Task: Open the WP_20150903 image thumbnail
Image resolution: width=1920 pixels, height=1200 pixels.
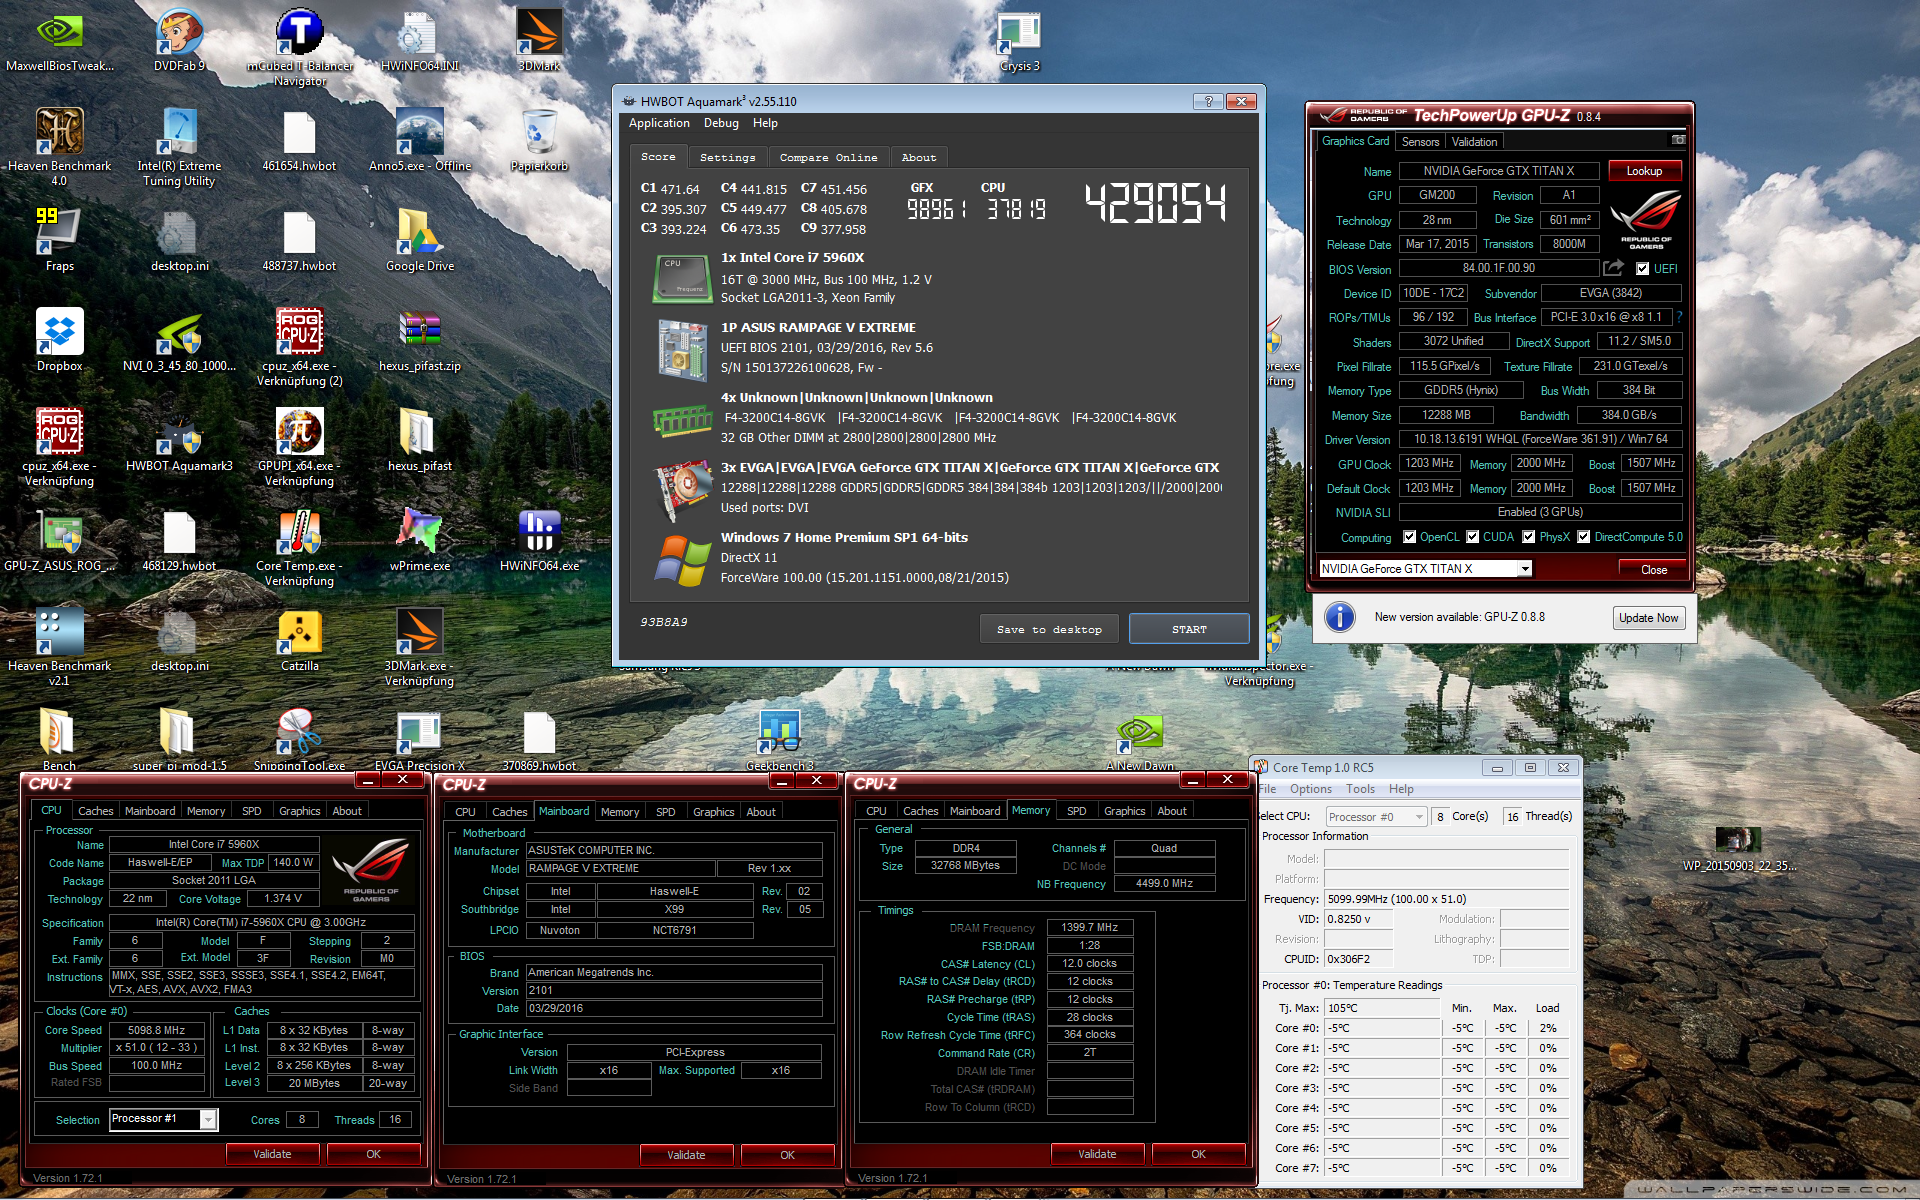Action: tap(1738, 840)
